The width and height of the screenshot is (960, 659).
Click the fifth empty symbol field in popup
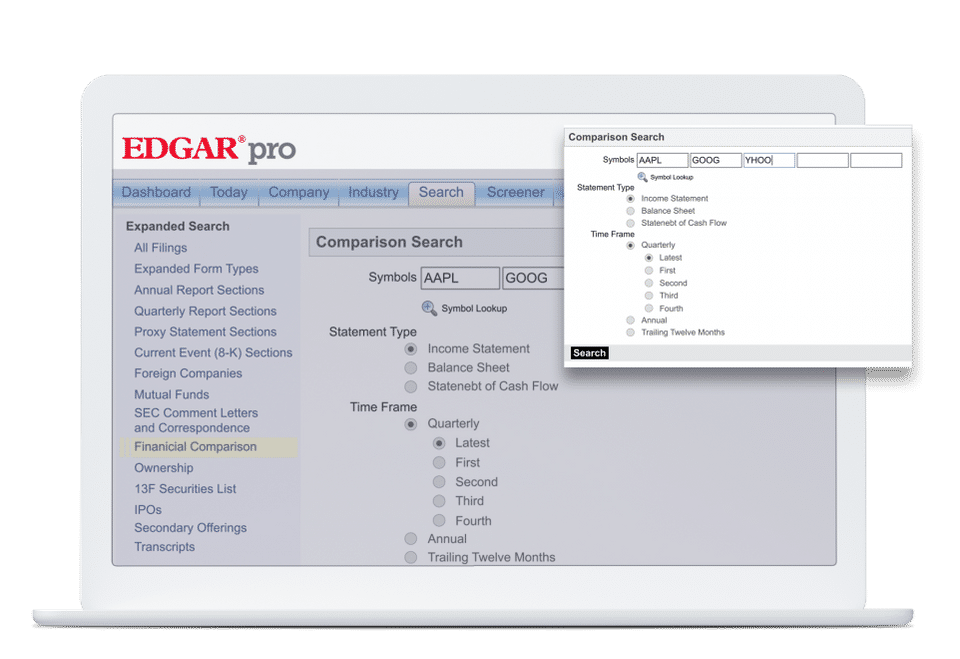tap(876, 160)
